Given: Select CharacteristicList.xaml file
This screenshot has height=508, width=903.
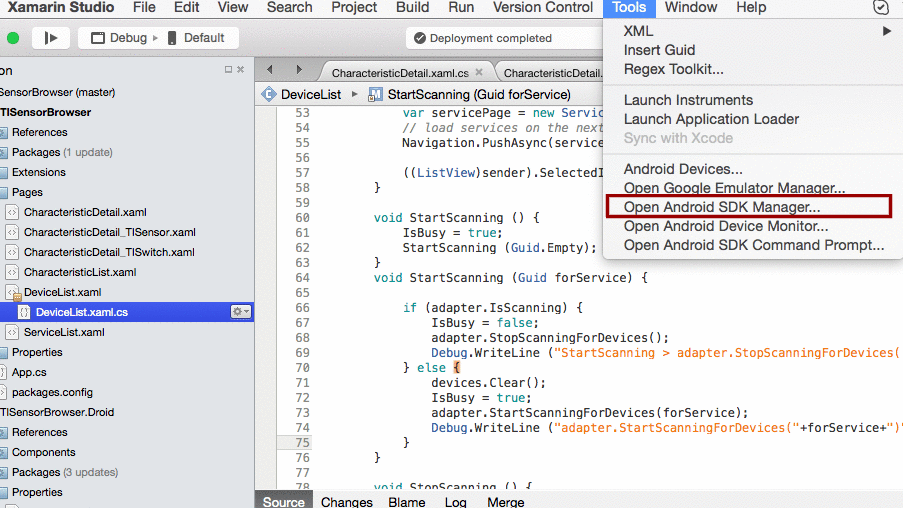Looking at the screenshot, I should click(x=80, y=272).
